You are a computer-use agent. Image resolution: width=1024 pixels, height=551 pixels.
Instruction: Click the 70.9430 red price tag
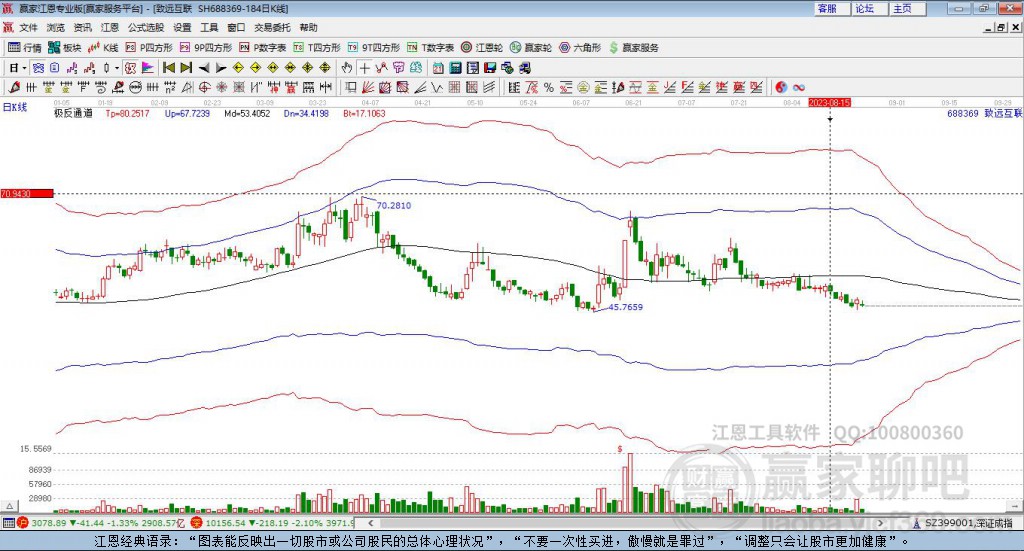coord(27,194)
